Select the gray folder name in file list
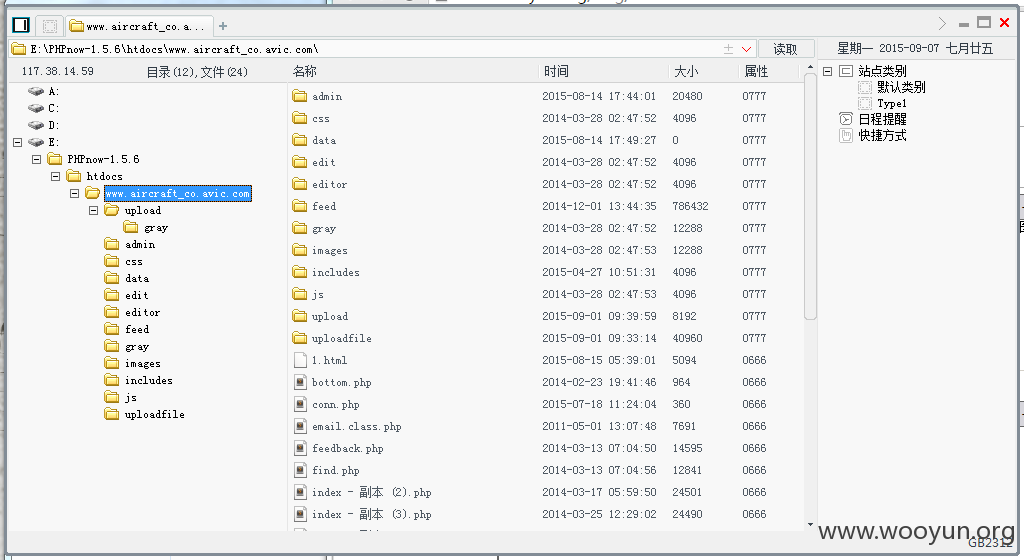This screenshot has width=1024, height=560. [x=324, y=228]
